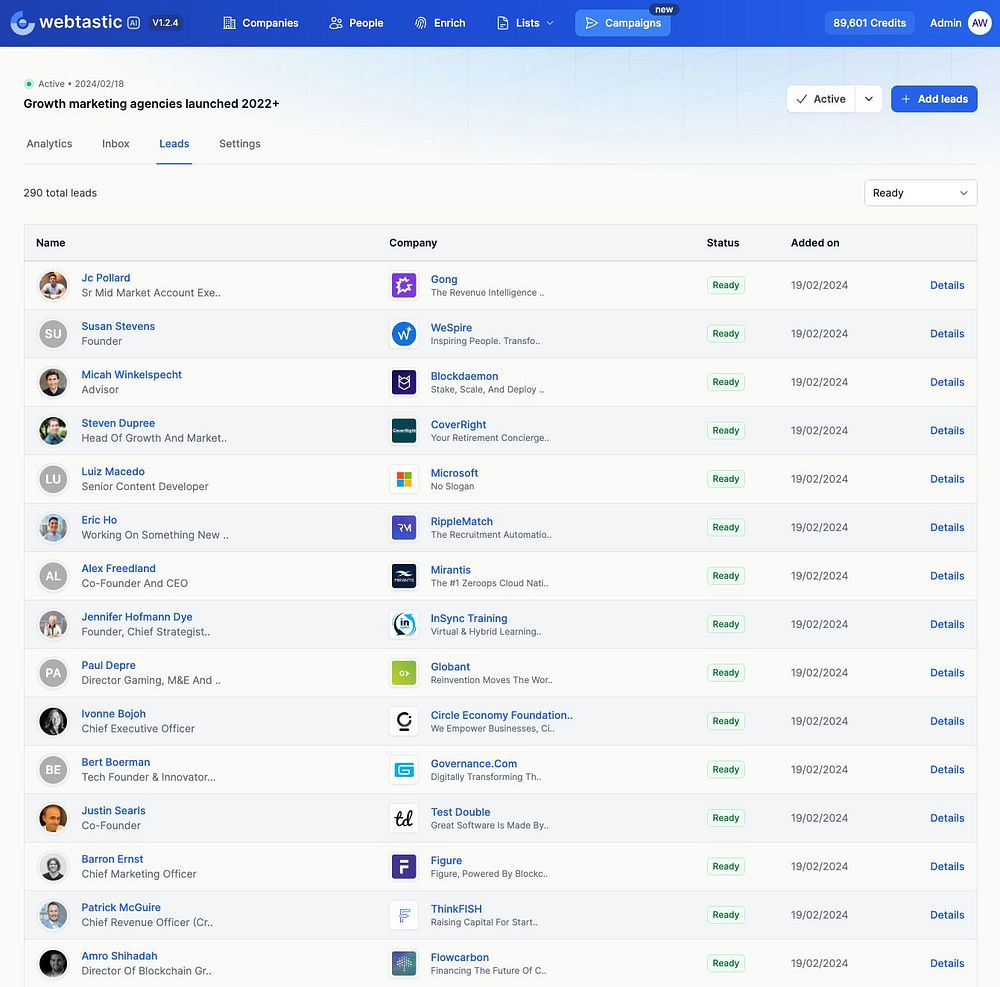Click the Company column header
Image resolution: width=1000 pixels, height=987 pixels.
(x=413, y=243)
